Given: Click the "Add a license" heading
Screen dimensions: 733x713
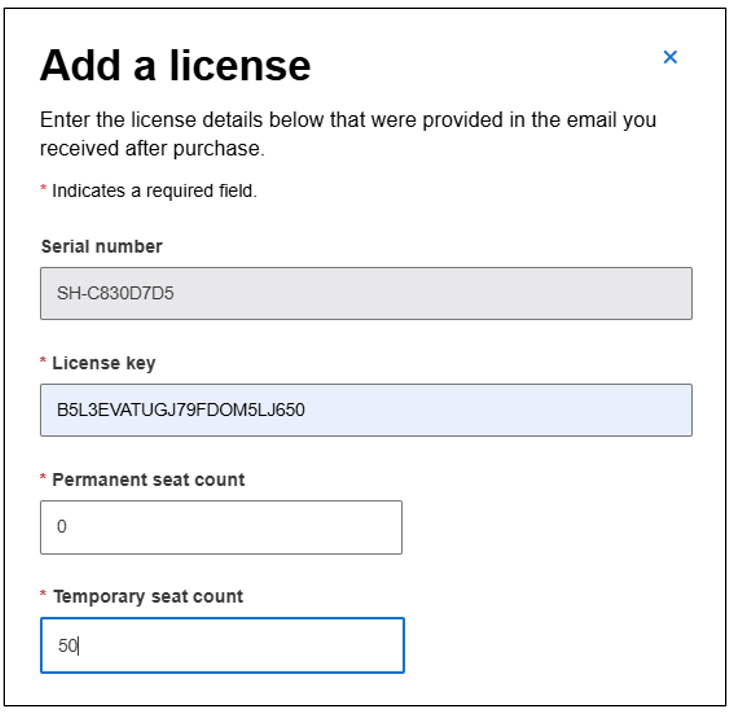Looking at the screenshot, I should pos(175,66).
